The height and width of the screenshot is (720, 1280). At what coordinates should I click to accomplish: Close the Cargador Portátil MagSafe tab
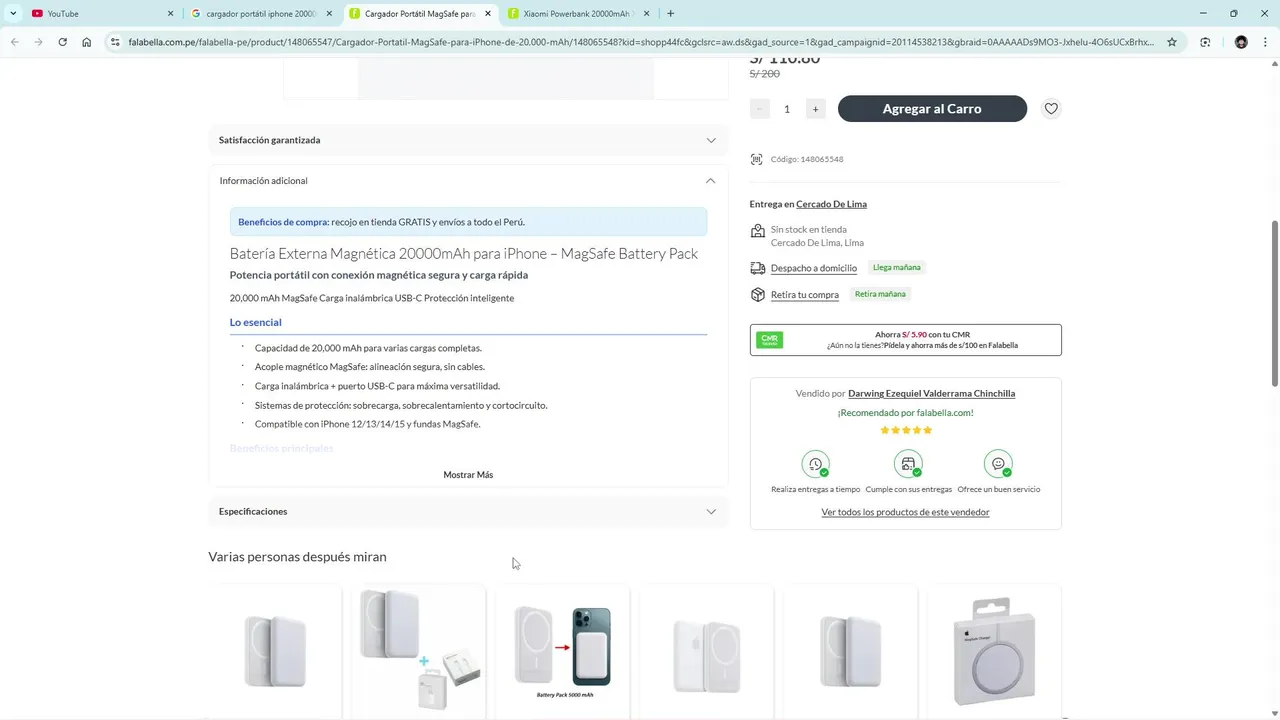click(x=488, y=14)
